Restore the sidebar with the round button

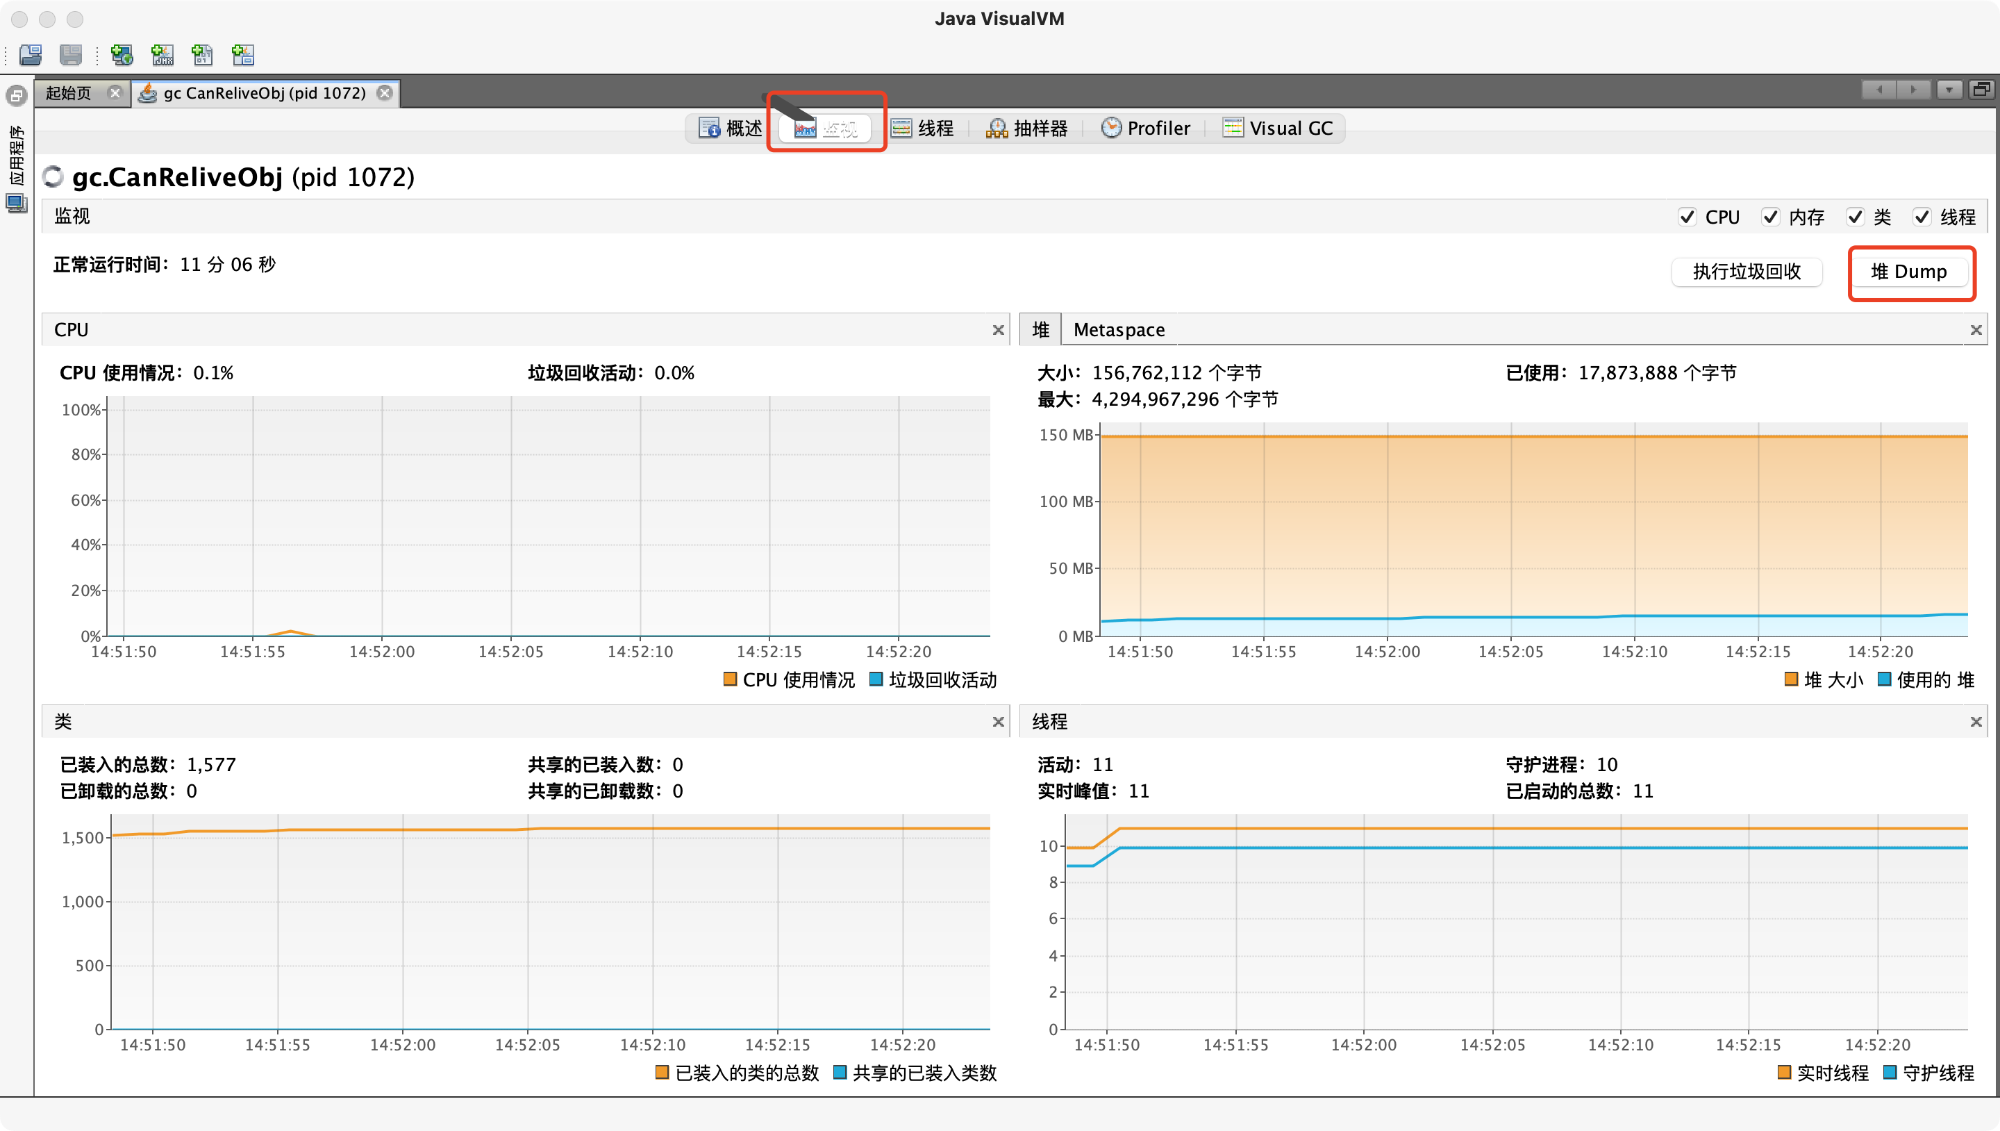(x=16, y=96)
